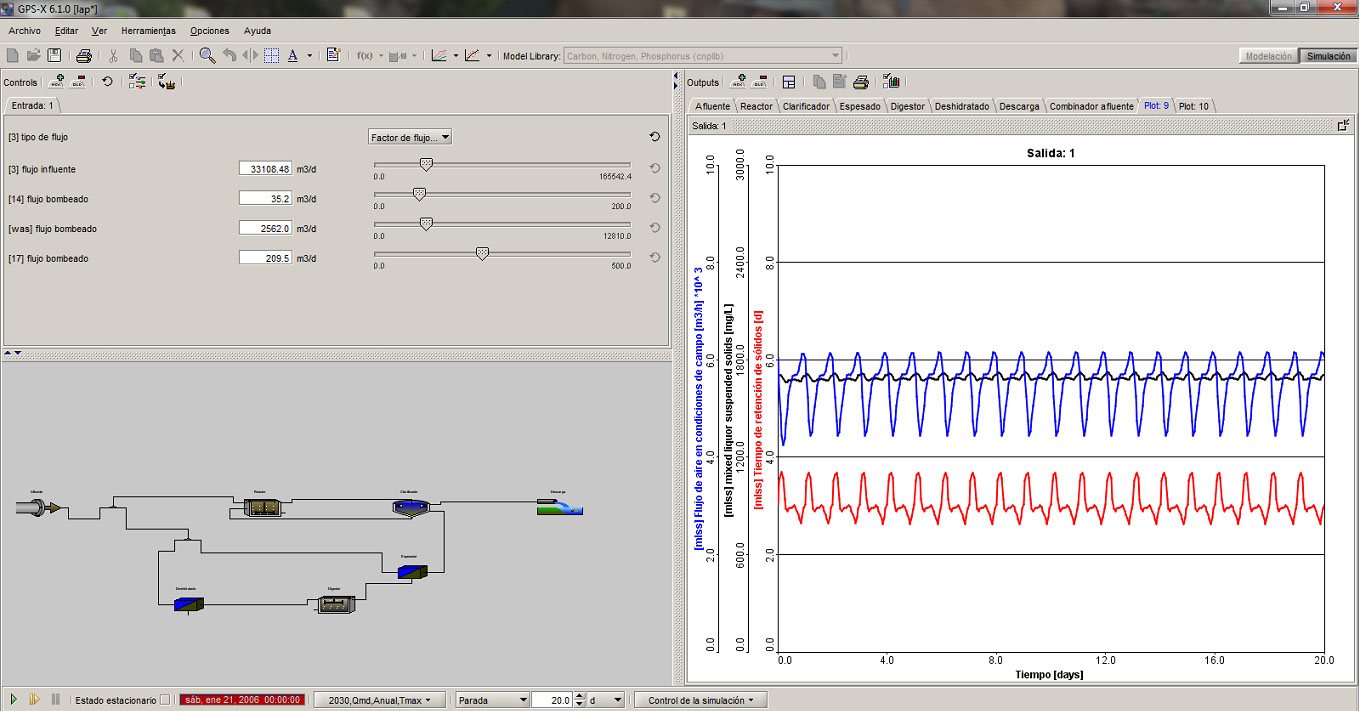
Task: Click the save diskette icon
Action: 54,56
